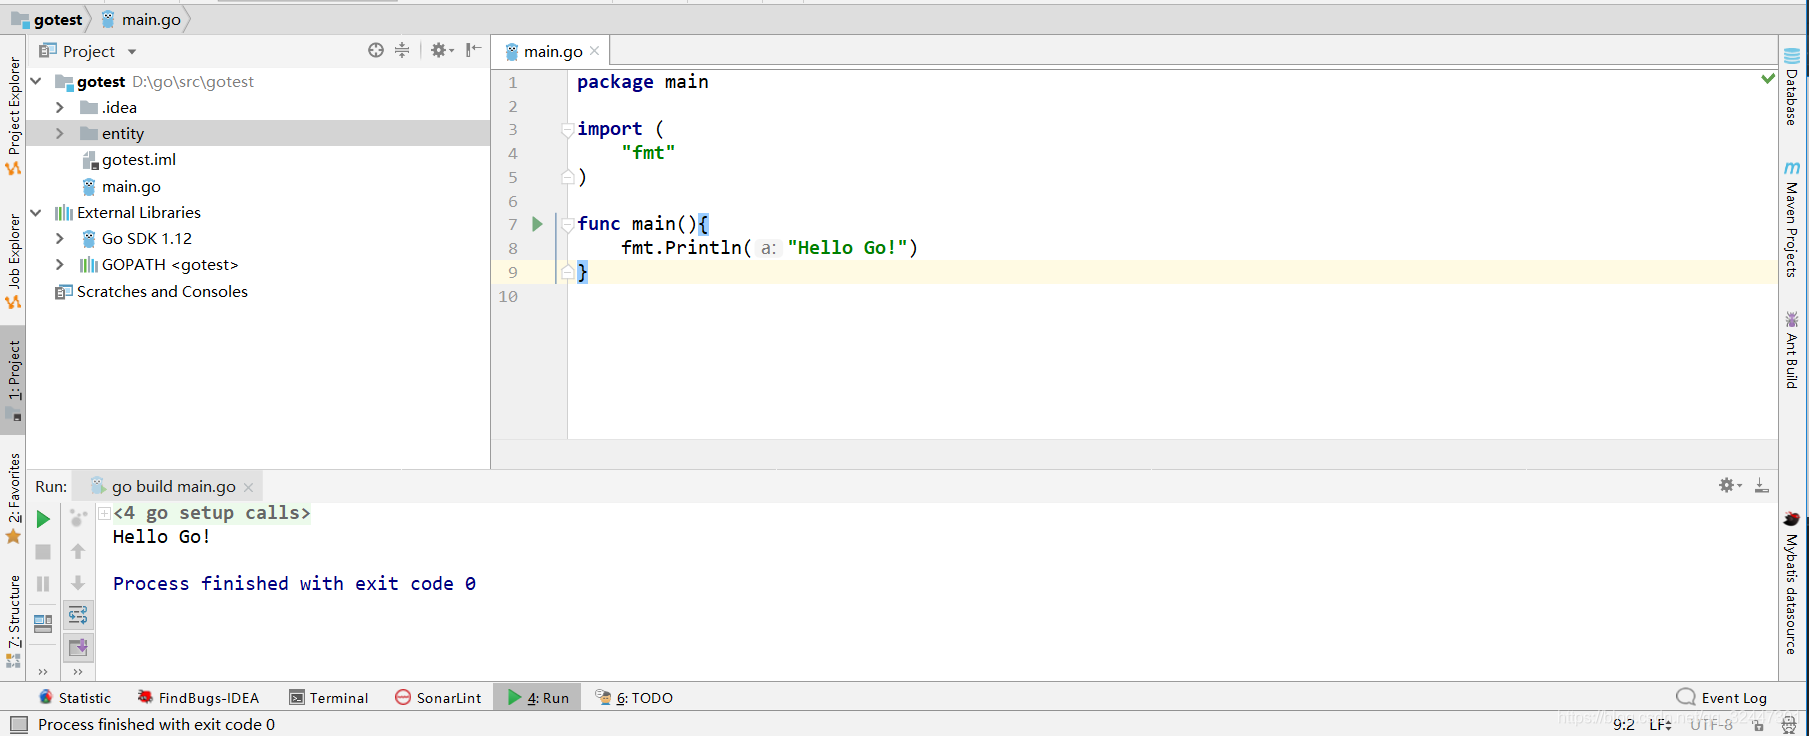This screenshot has width=1809, height=736.
Task: Open the FindBugs-IDEA tool window
Action: [198, 698]
